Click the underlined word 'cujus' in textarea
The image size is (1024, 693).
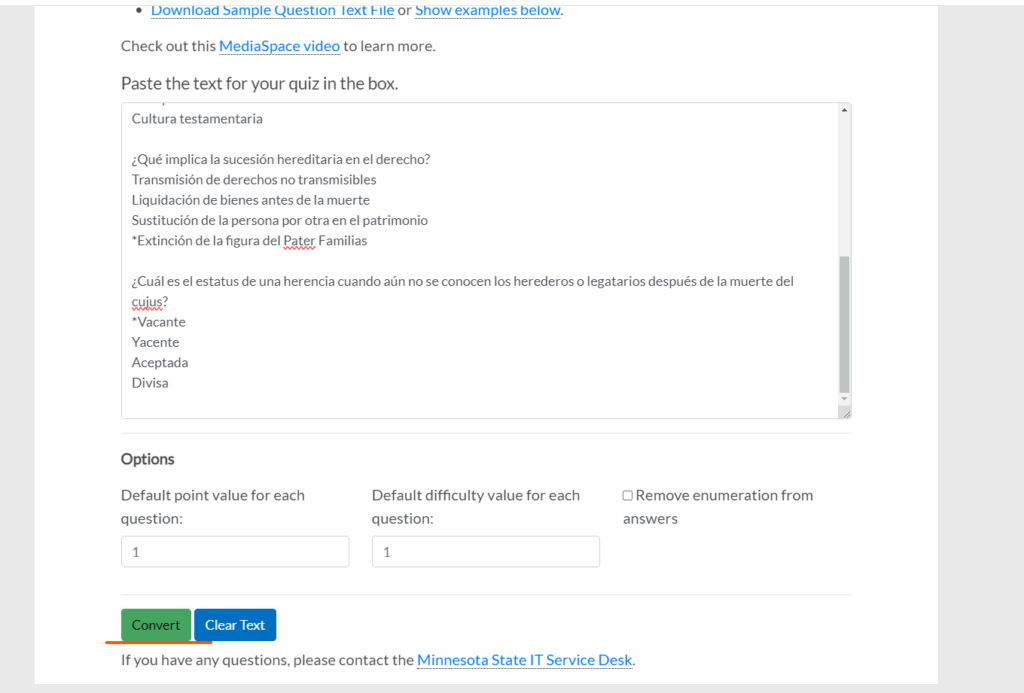149,302
